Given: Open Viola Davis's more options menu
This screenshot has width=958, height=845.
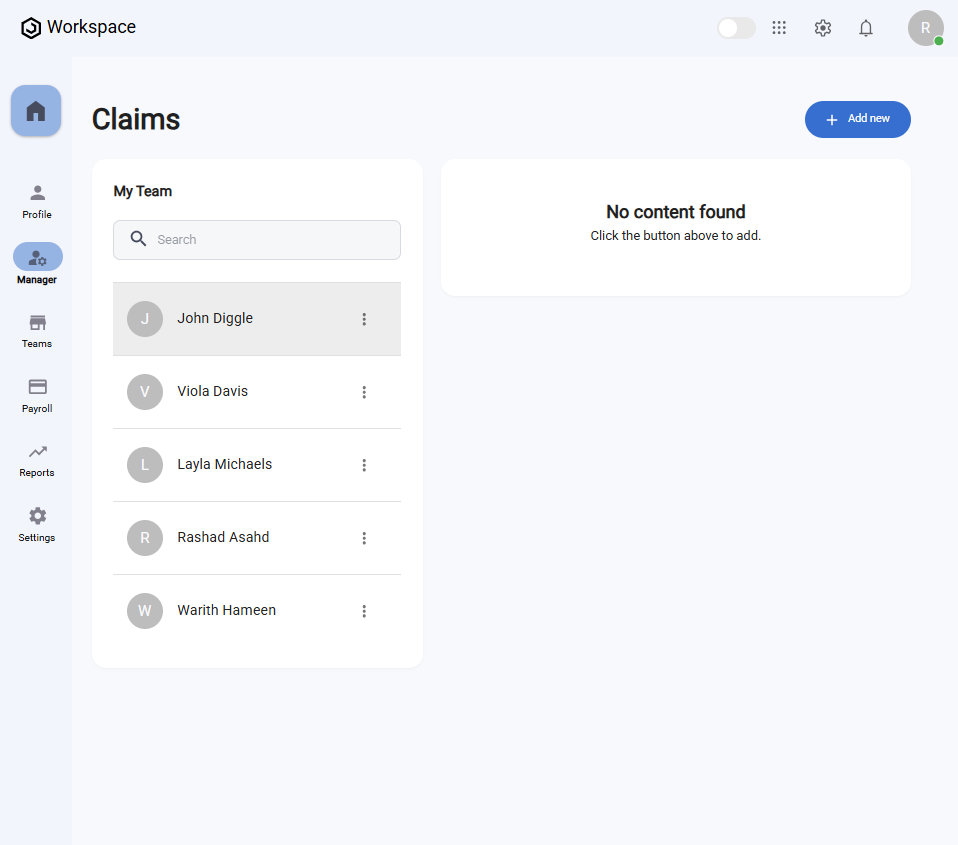Looking at the screenshot, I should [364, 392].
